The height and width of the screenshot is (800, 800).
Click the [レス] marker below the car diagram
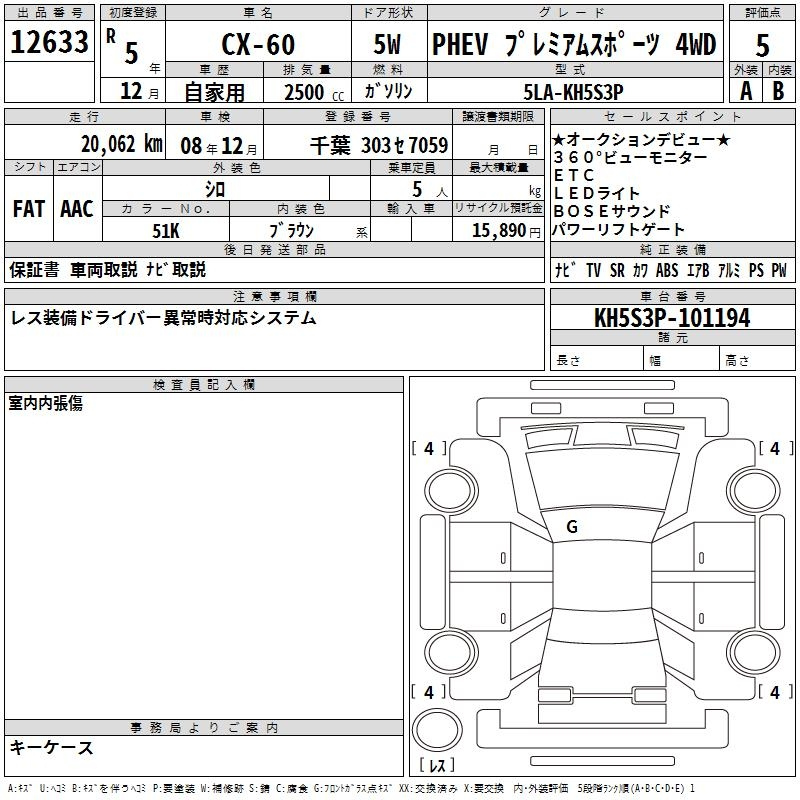(437, 767)
